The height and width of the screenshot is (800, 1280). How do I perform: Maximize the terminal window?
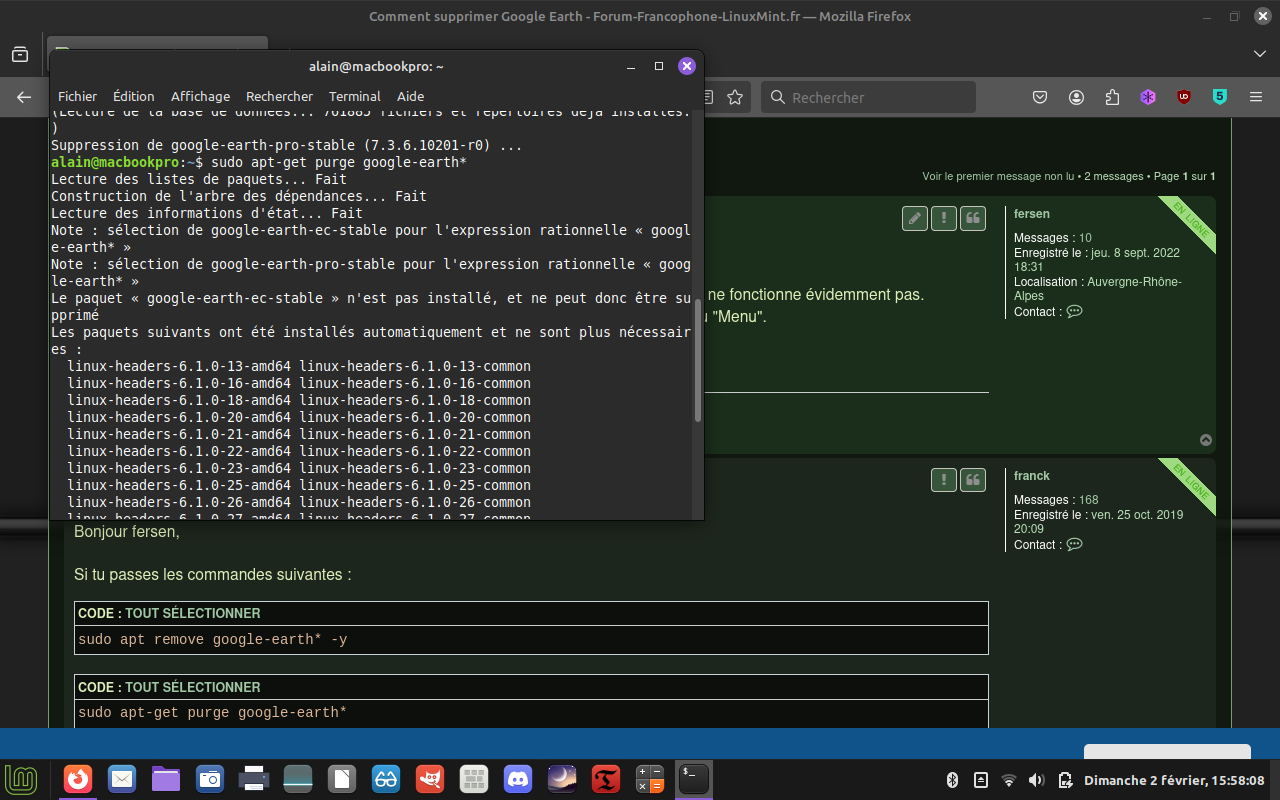coord(659,66)
